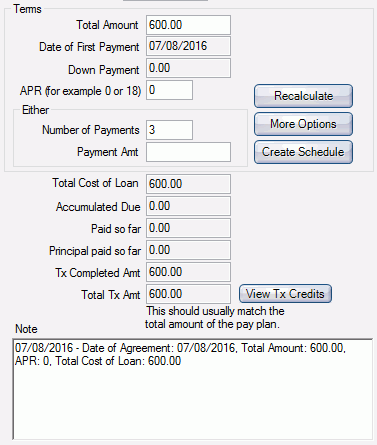The image size is (377, 445).
Task: Click inside the Note text area
Action: (193, 389)
